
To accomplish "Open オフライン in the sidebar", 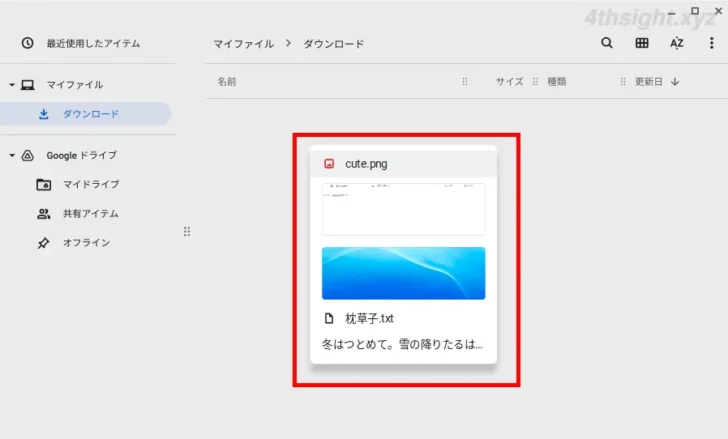I will [86, 243].
